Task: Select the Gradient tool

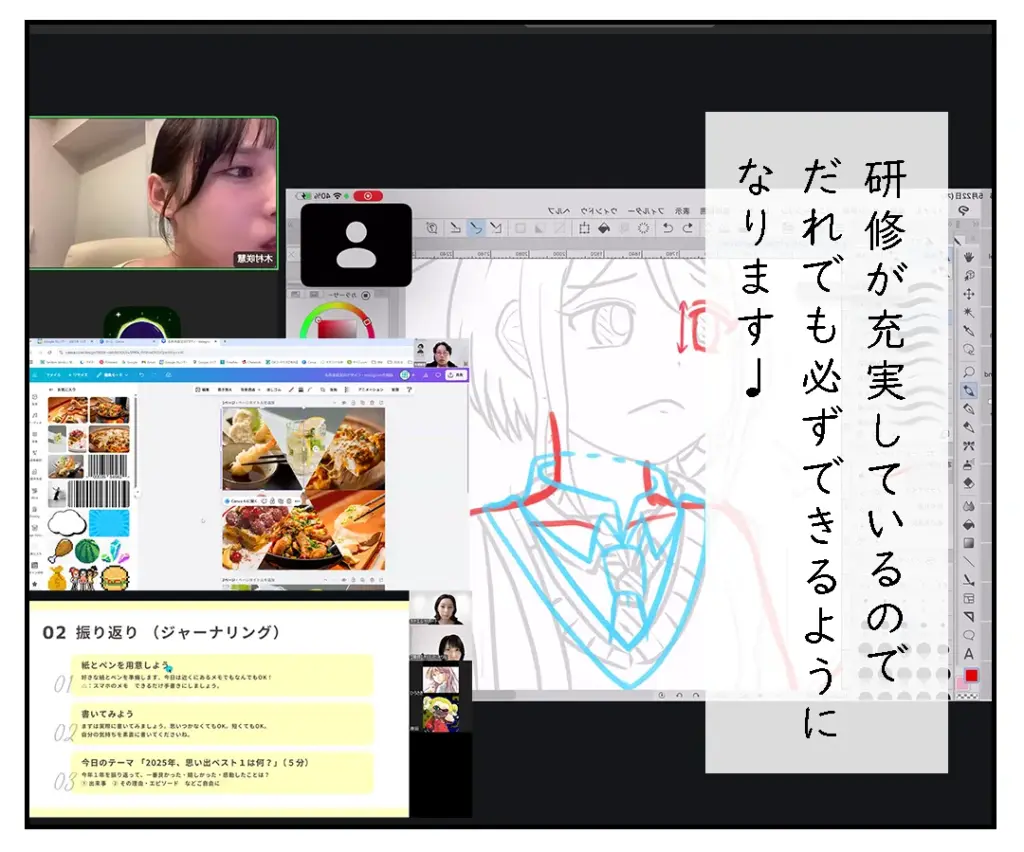Action: [x=969, y=543]
